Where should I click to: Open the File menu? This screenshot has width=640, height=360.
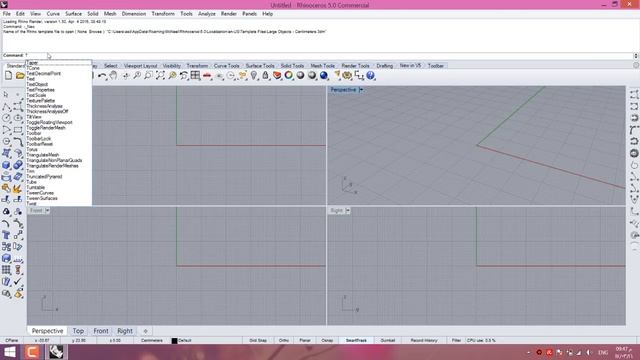pos(7,14)
